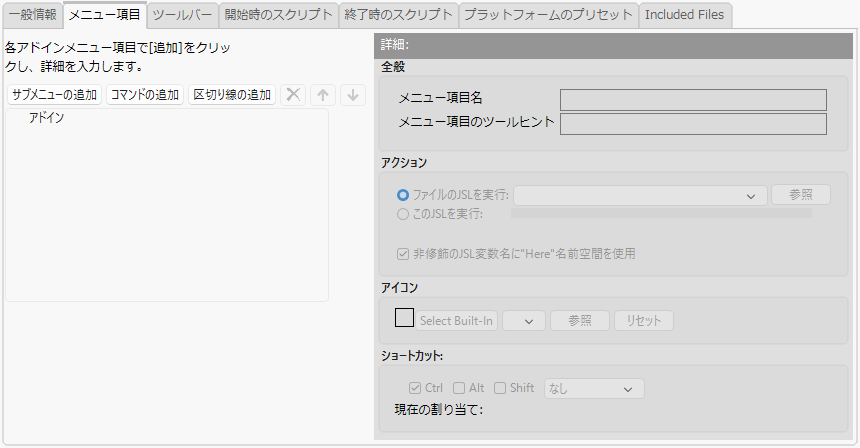860x448 pixels.
Task: Click the move up arrow icon
Action: [x=323, y=95]
